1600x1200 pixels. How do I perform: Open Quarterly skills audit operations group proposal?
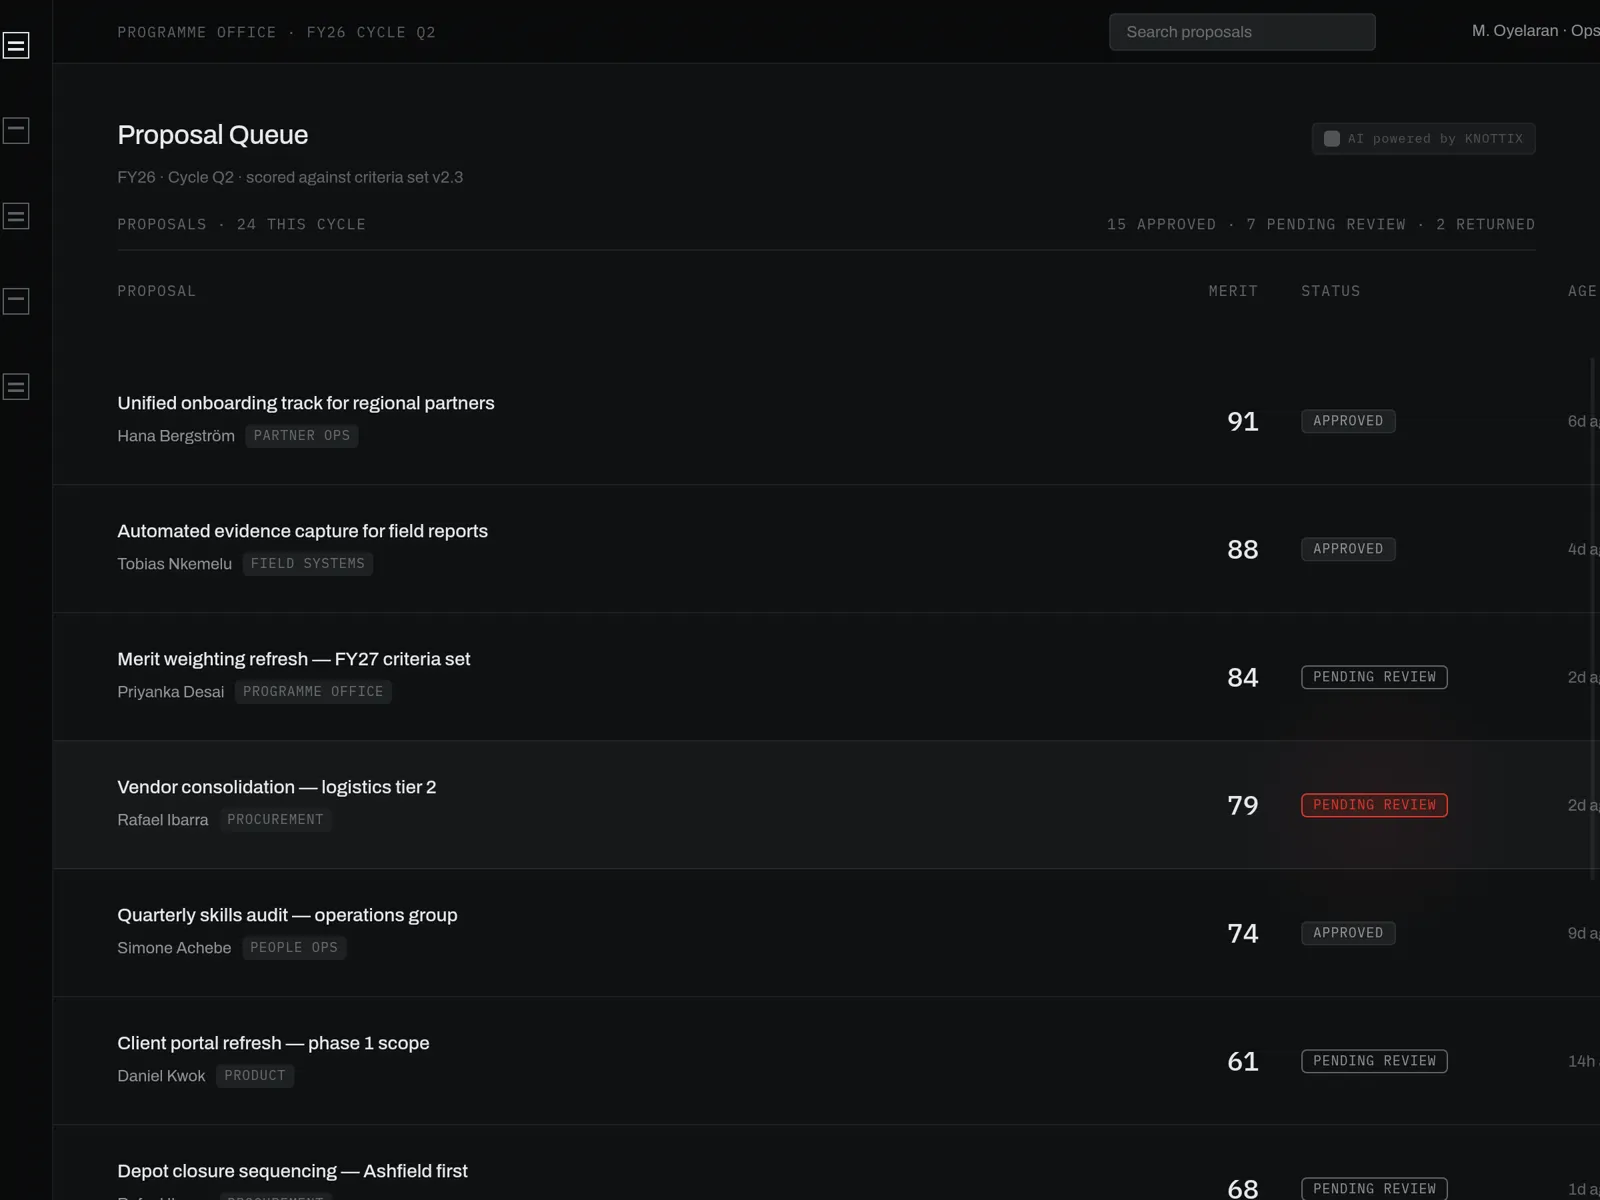(287, 915)
